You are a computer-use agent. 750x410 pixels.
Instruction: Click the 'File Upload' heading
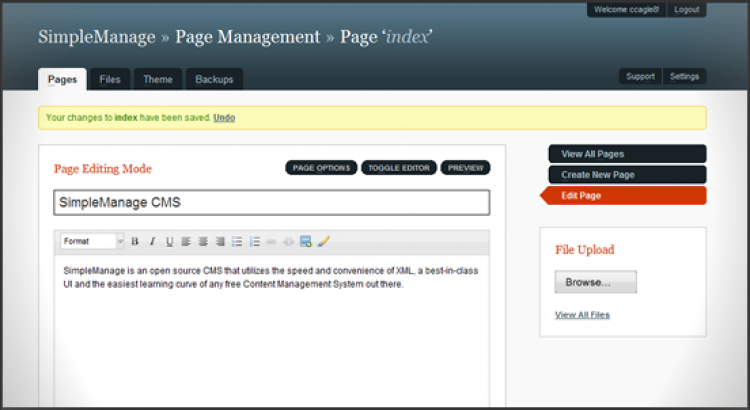(x=585, y=250)
